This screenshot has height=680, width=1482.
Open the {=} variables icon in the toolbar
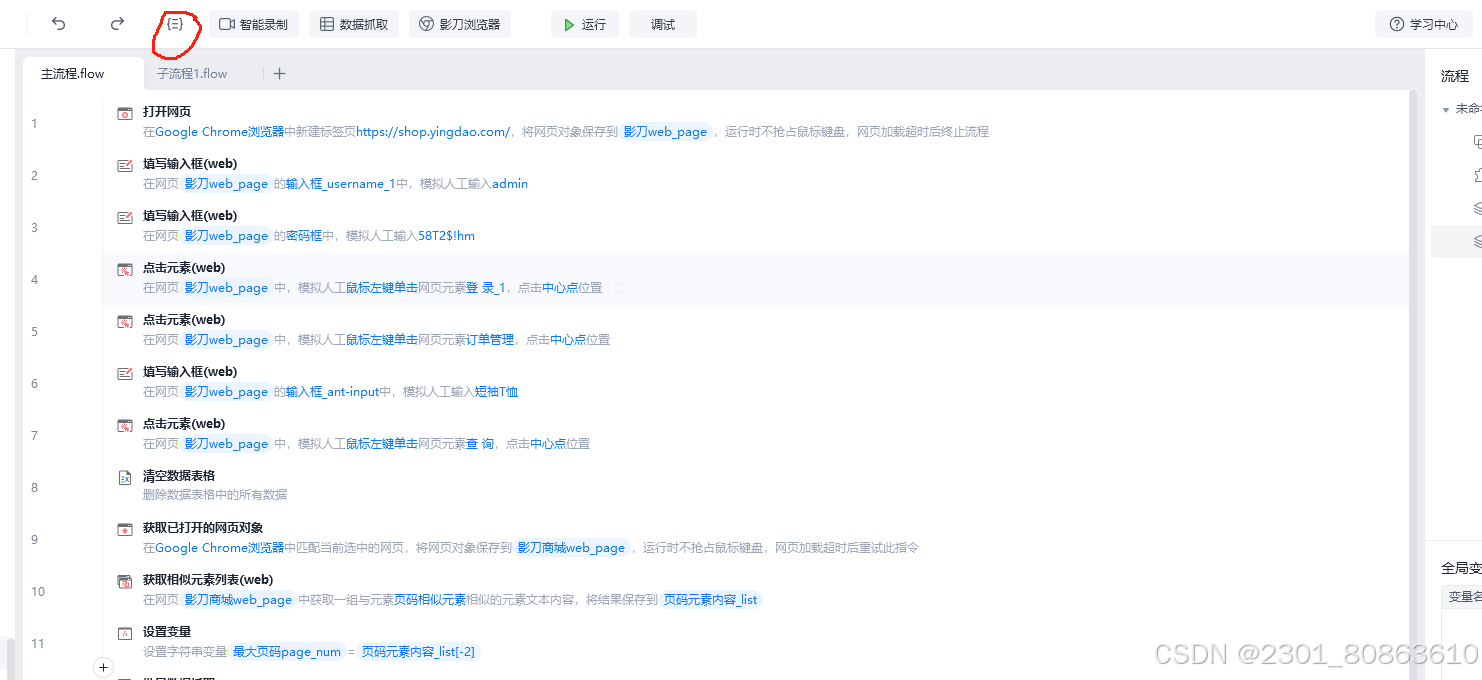175,24
